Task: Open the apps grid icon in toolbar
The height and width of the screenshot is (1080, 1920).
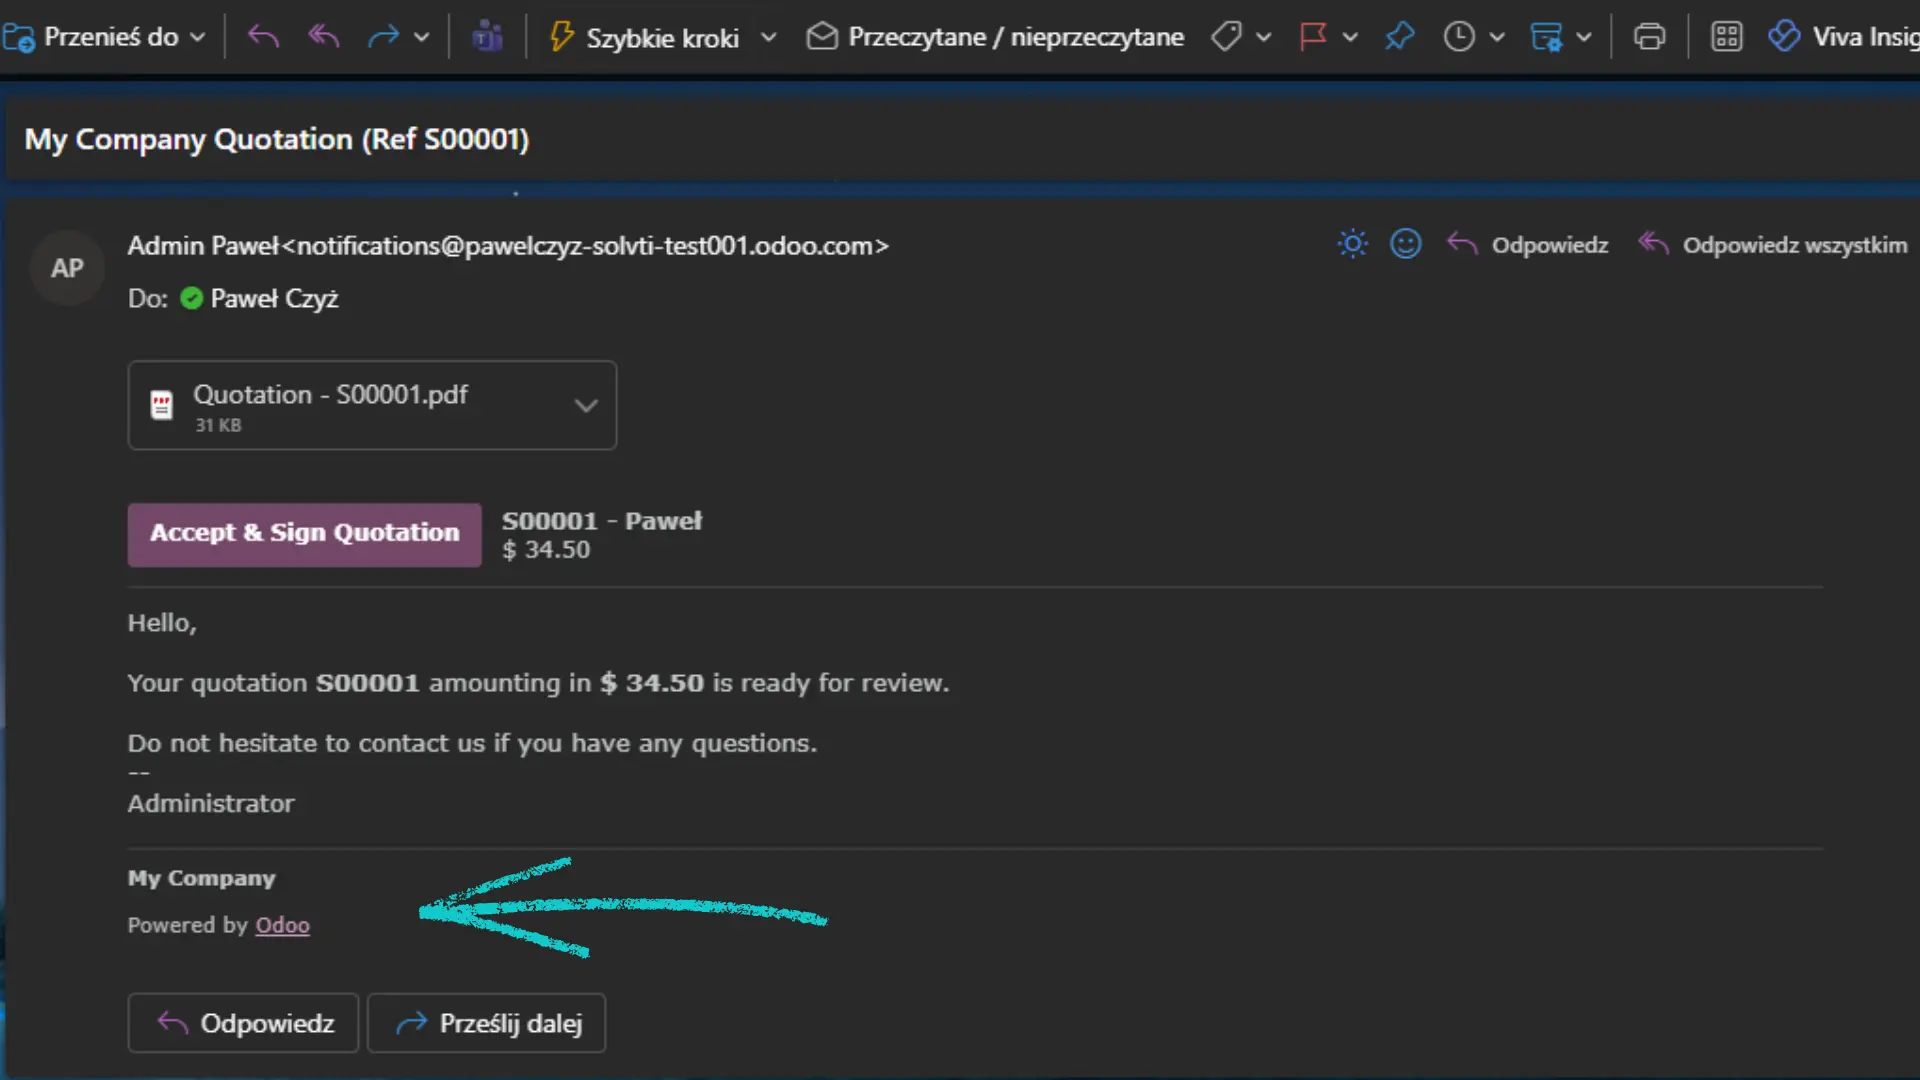Action: point(1726,37)
